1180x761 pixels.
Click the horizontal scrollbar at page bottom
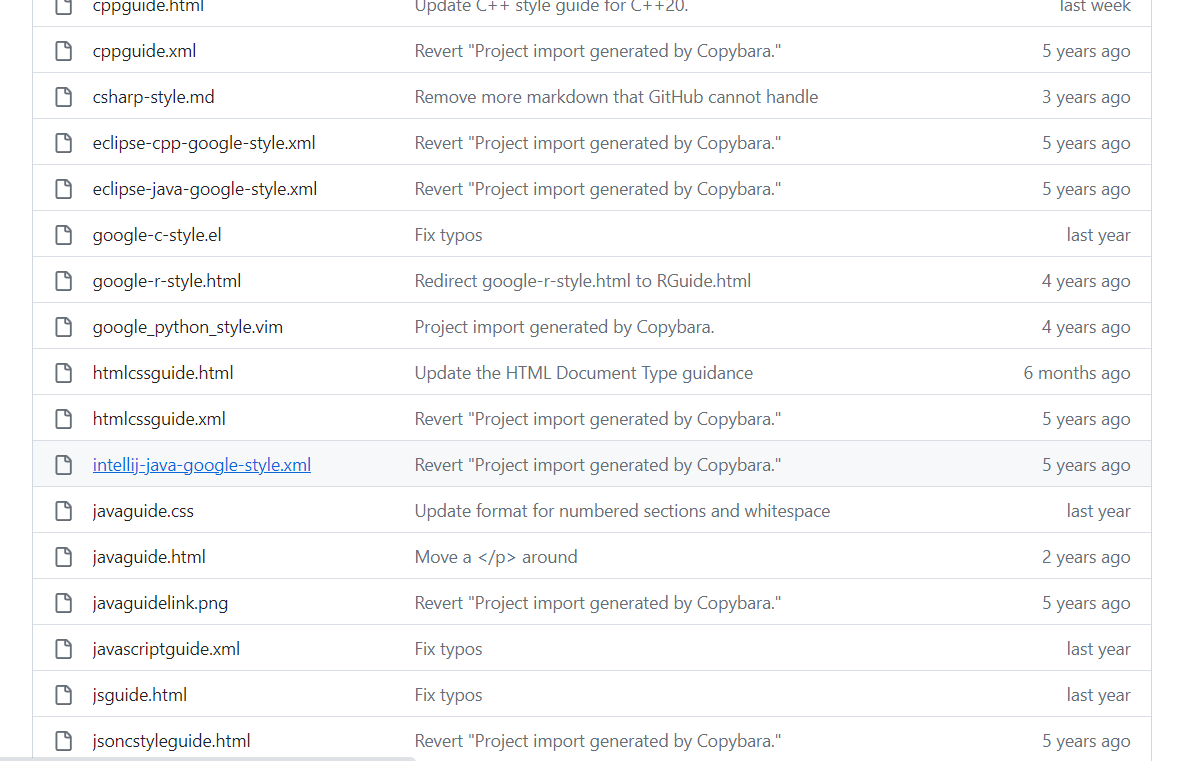[x=208, y=758]
